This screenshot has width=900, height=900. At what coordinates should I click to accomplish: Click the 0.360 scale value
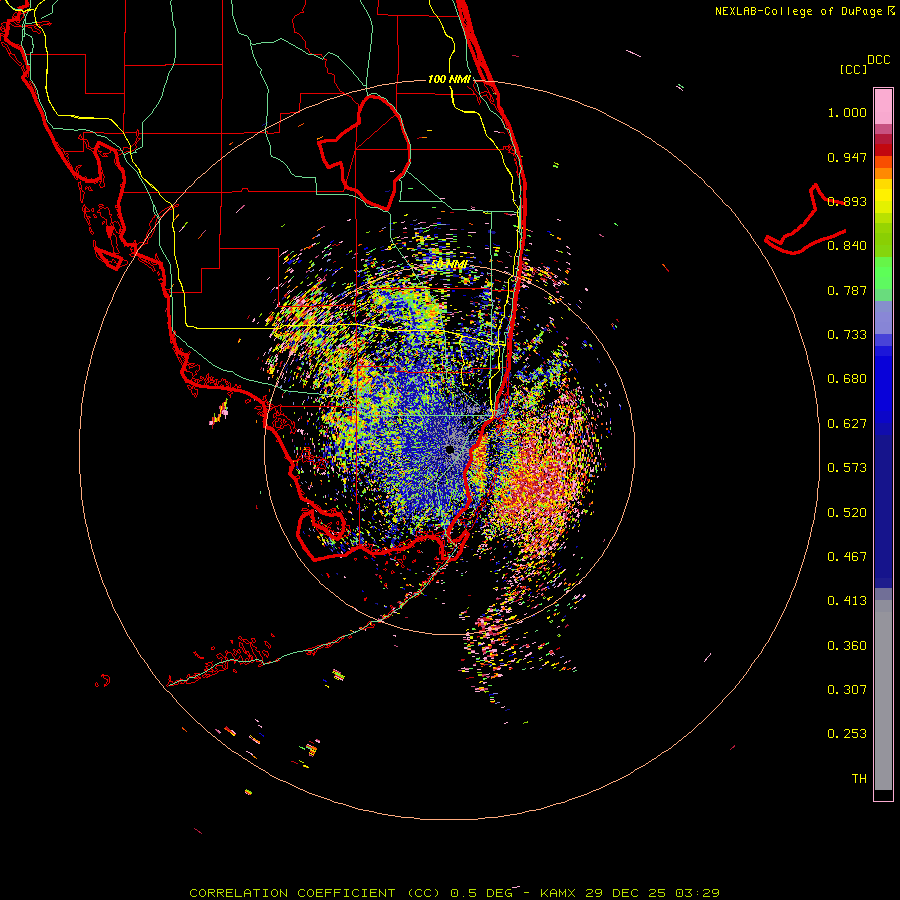847,646
